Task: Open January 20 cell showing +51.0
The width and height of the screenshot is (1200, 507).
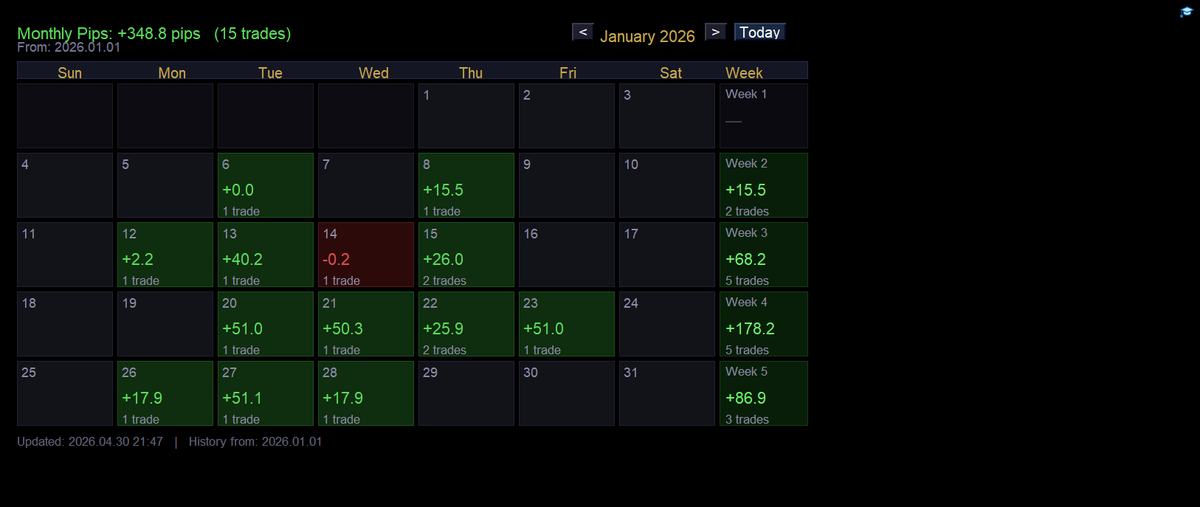Action: pyautogui.click(x=265, y=324)
